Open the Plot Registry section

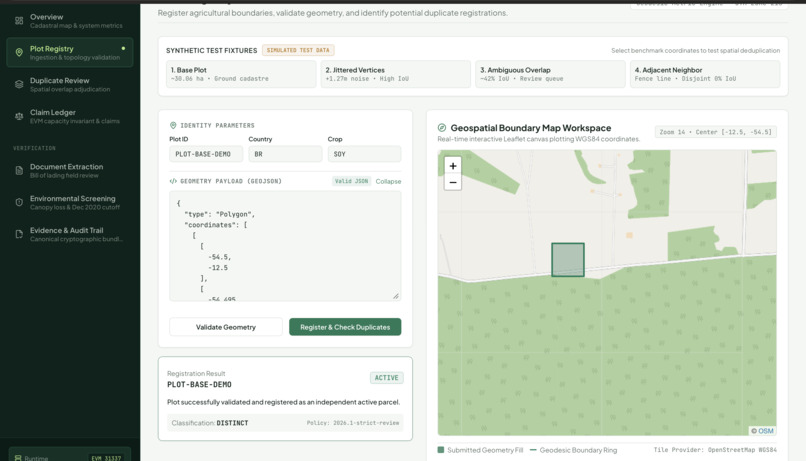[70, 52]
